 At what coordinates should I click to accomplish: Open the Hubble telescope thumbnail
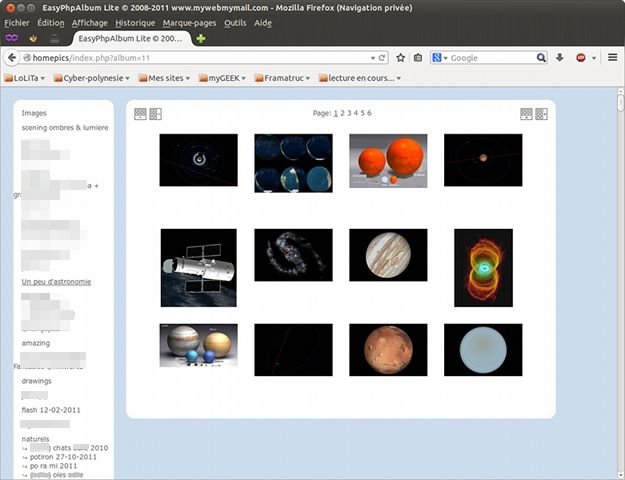[x=198, y=267]
